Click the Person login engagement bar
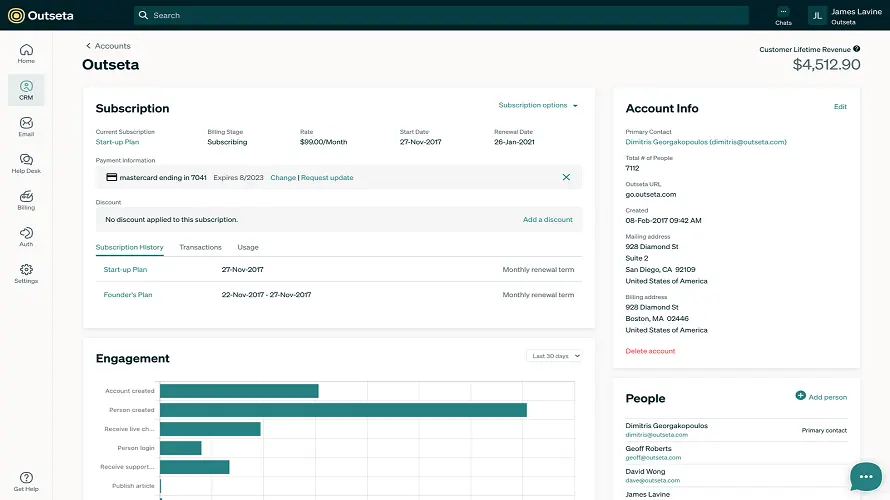 click(180, 448)
